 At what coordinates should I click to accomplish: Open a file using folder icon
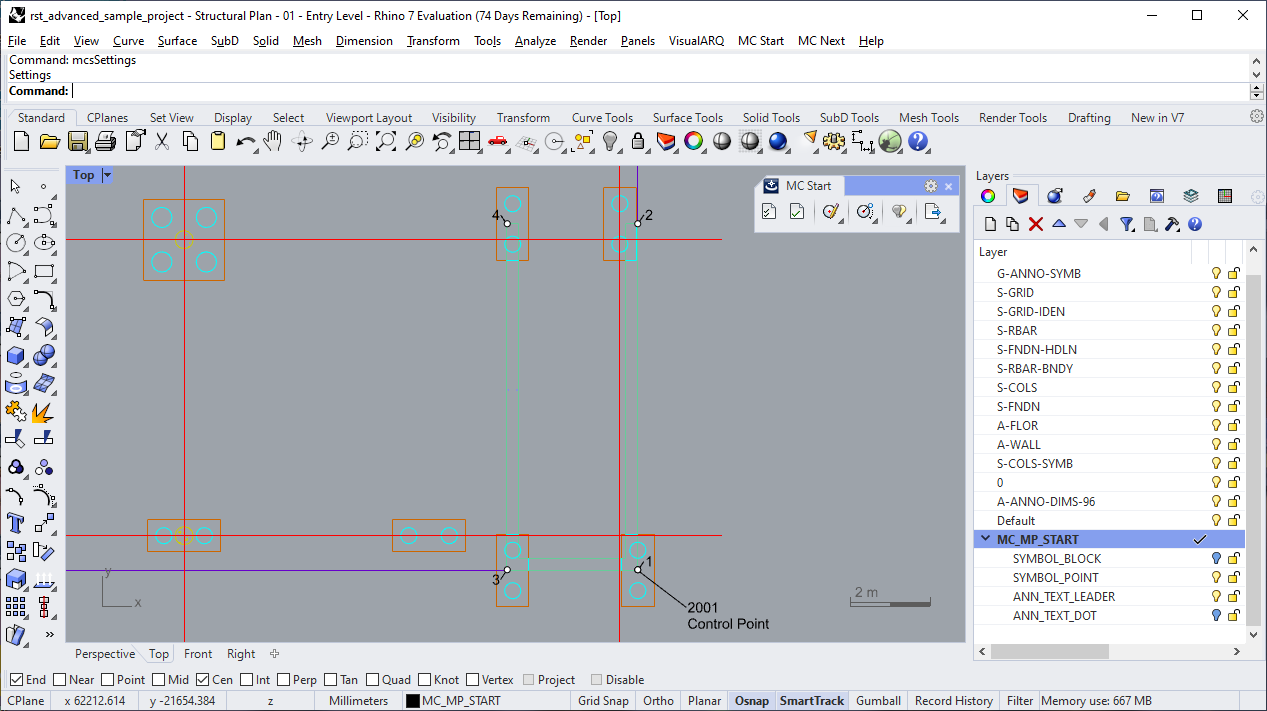(50, 142)
